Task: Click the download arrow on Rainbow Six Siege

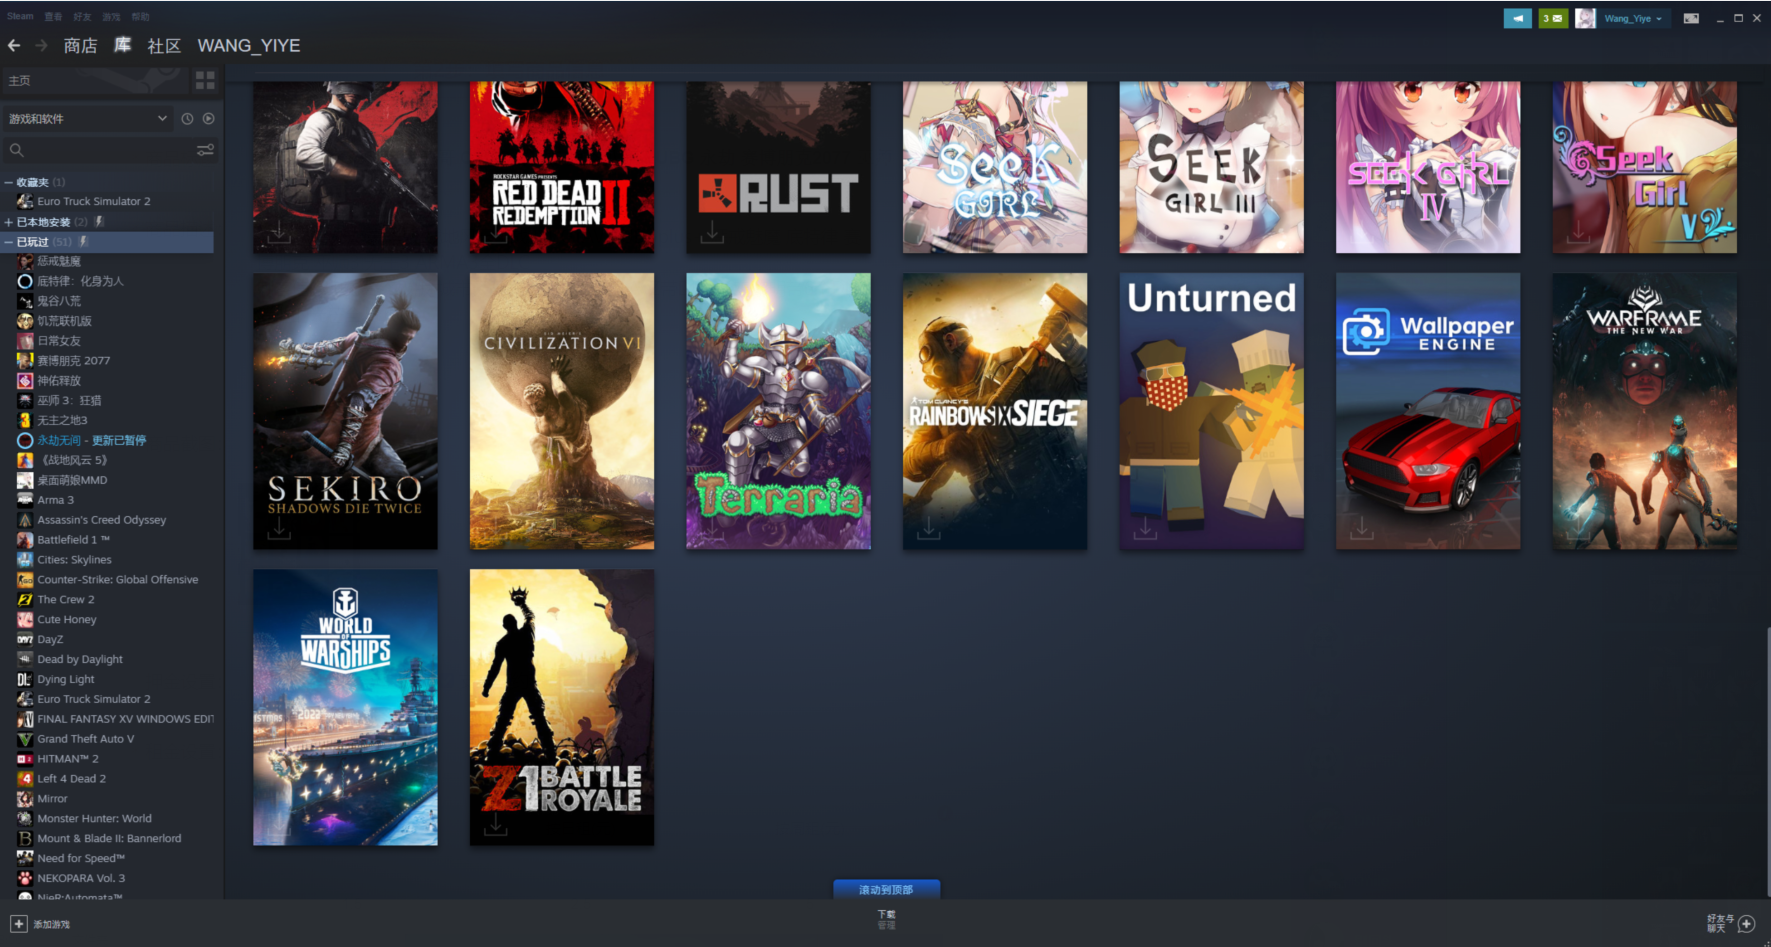Action: click(x=928, y=528)
